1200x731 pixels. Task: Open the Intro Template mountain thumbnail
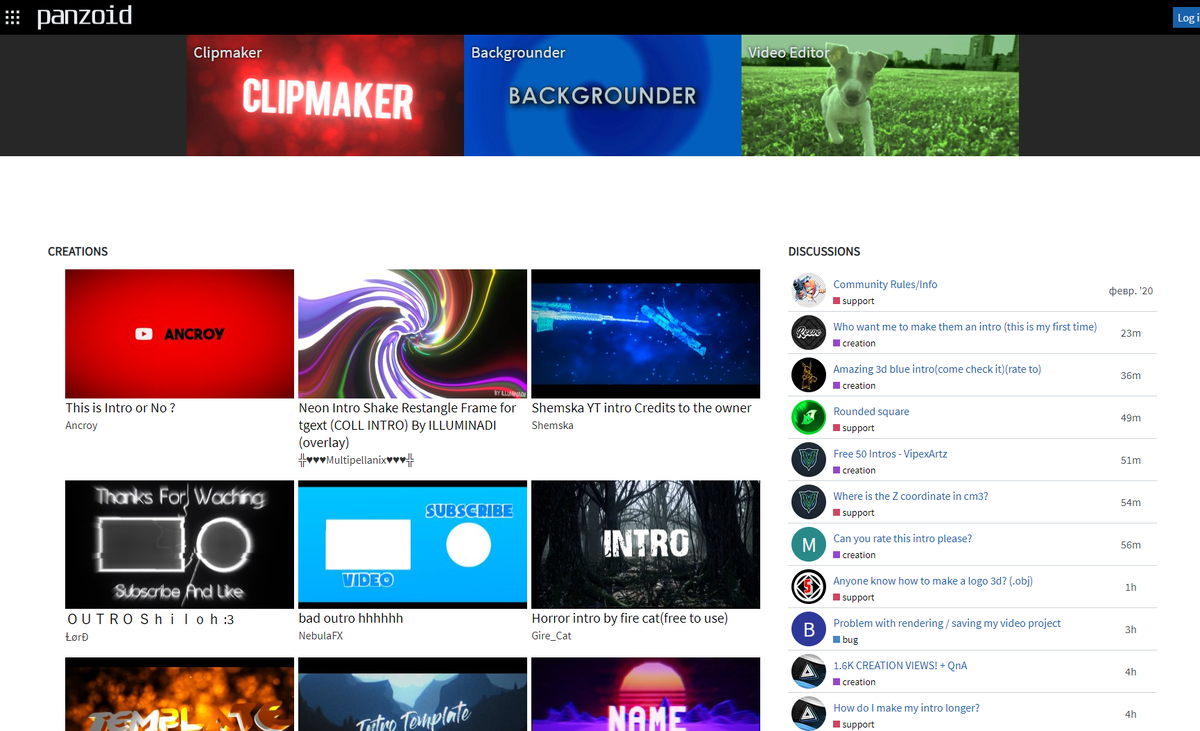pos(413,694)
